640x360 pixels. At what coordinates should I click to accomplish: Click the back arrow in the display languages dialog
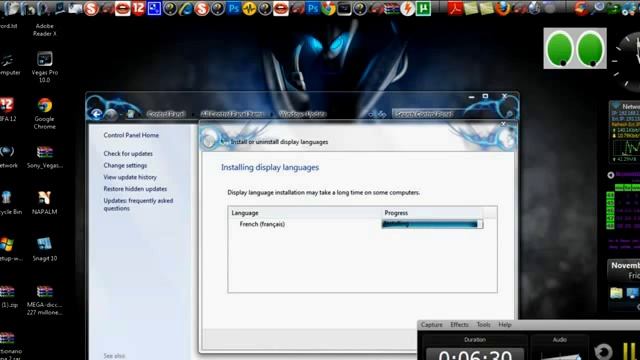(x=209, y=141)
